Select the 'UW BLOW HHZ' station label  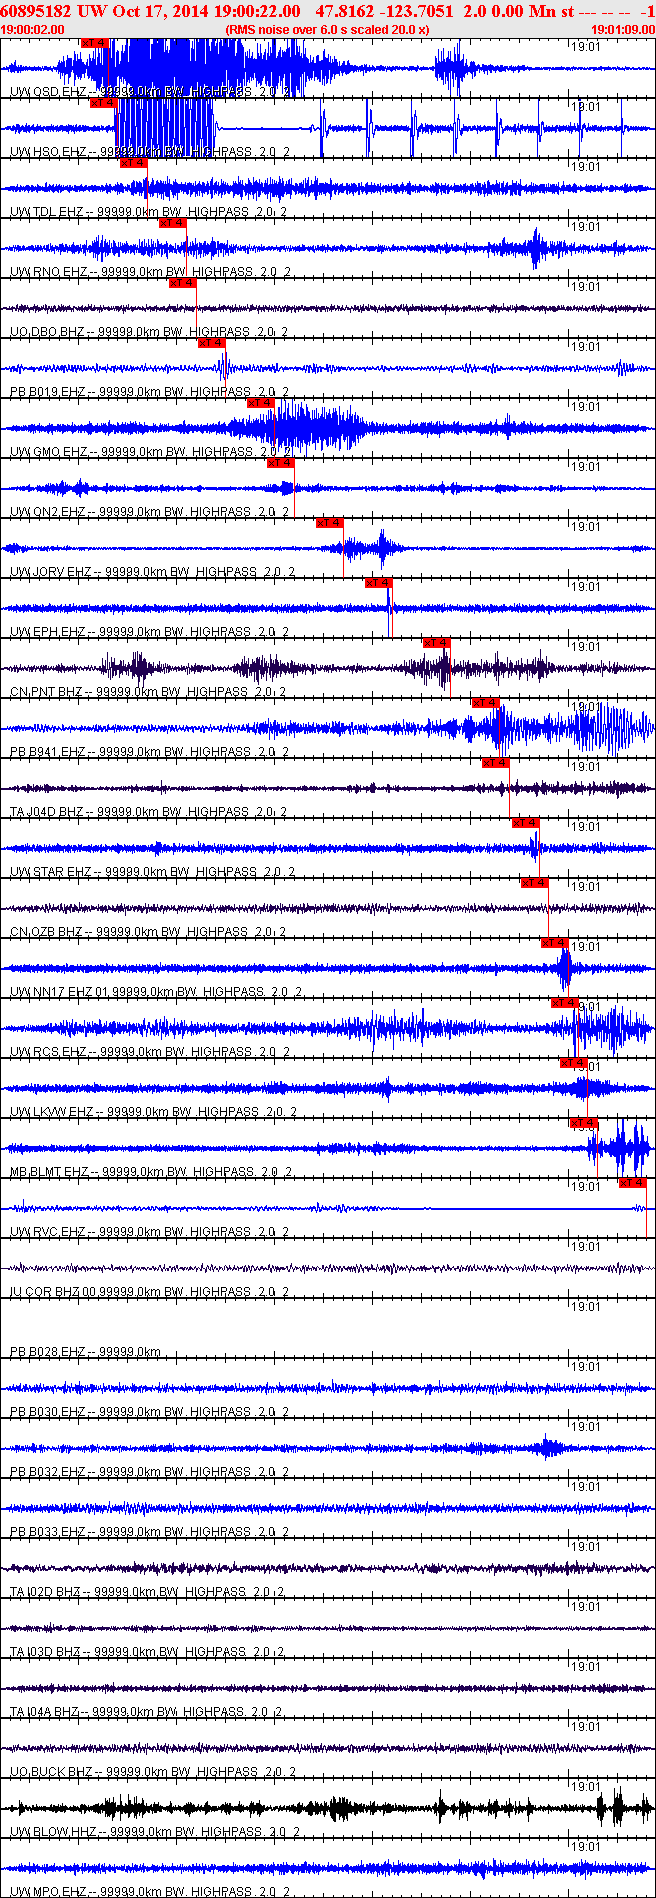point(54,1832)
